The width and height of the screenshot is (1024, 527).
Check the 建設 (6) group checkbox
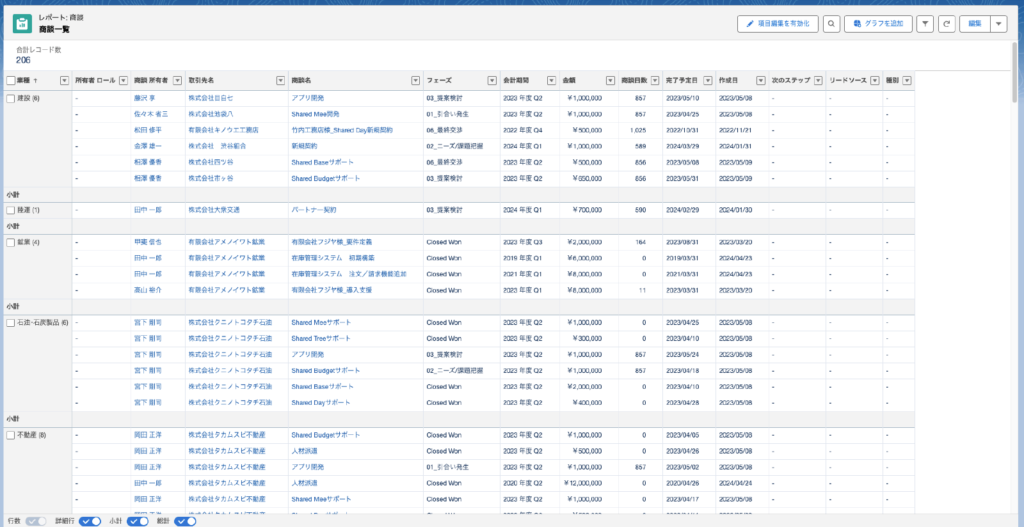tap(10, 98)
